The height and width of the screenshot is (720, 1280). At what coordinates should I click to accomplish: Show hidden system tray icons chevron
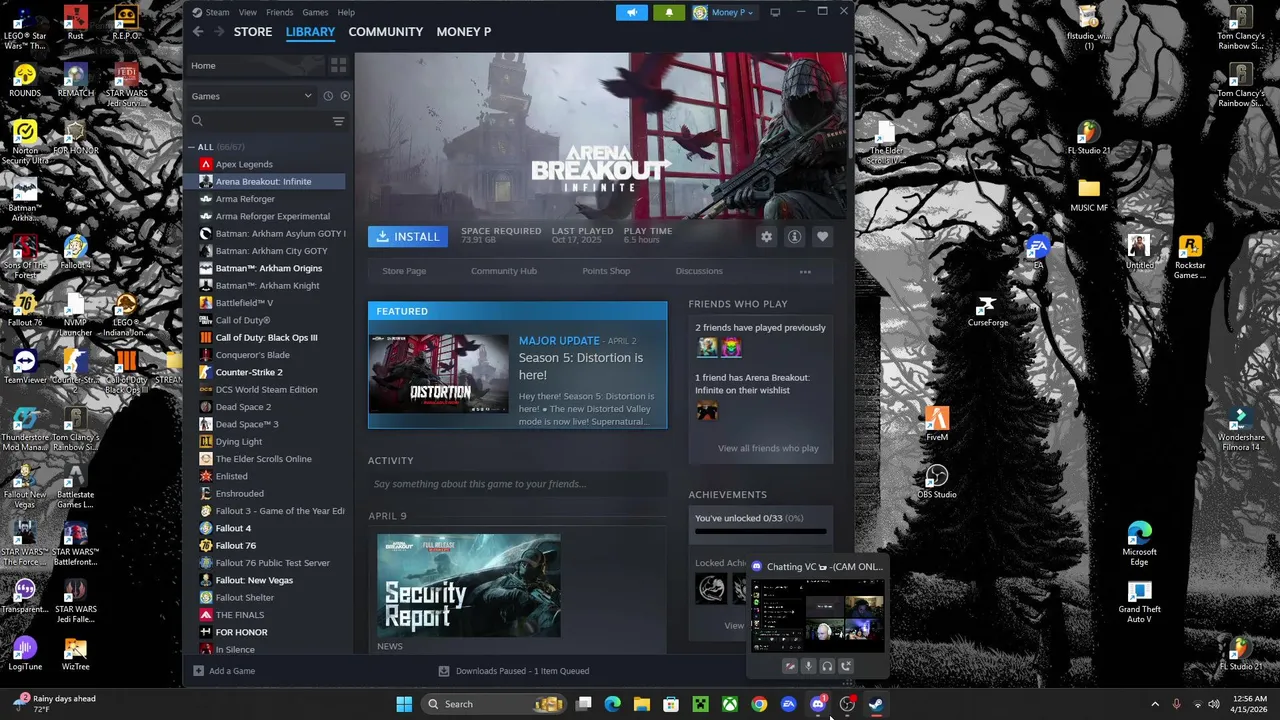coord(1155,704)
